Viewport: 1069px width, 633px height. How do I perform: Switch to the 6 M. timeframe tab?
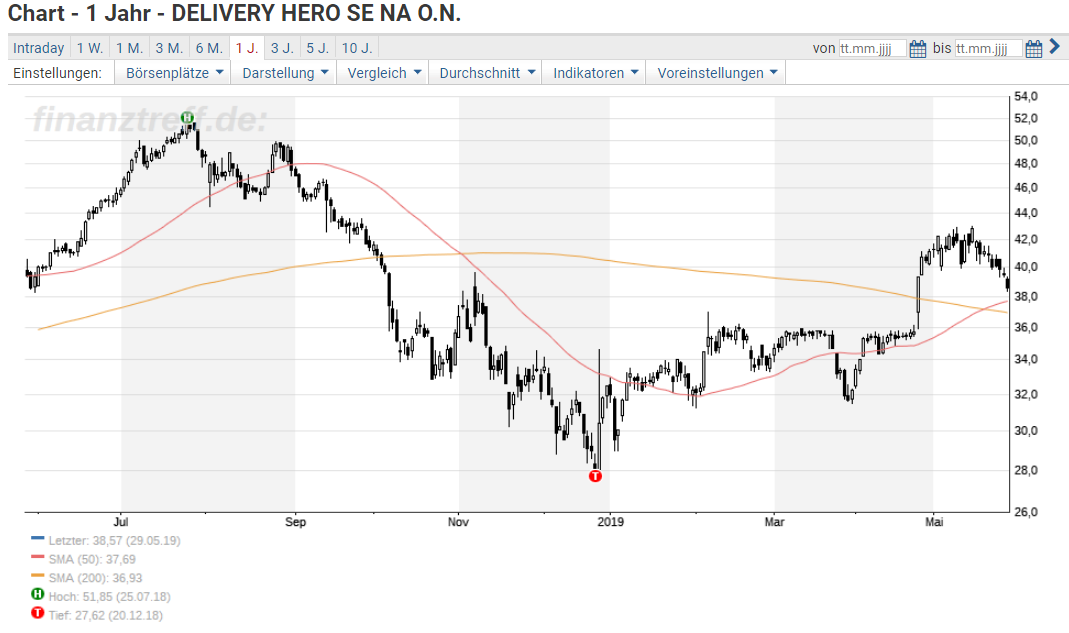coord(209,48)
